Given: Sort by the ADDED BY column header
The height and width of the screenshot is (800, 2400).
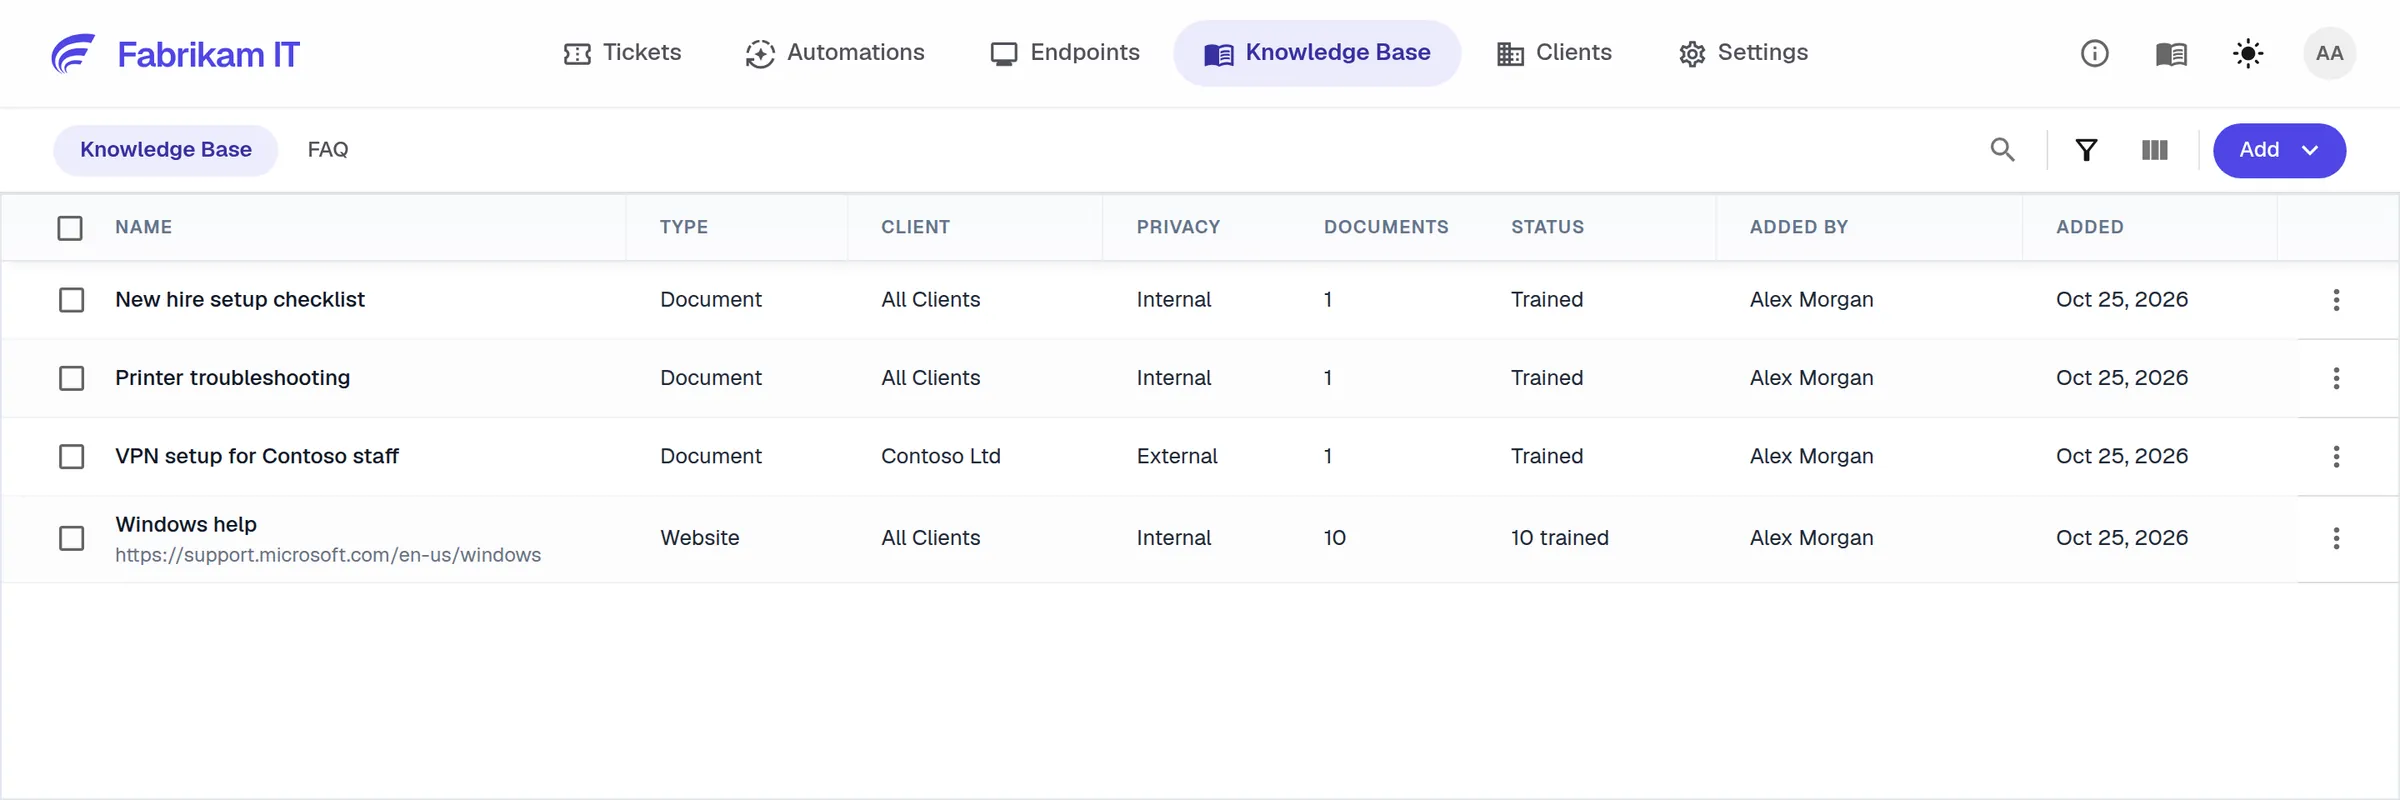Looking at the screenshot, I should tap(1798, 227).
